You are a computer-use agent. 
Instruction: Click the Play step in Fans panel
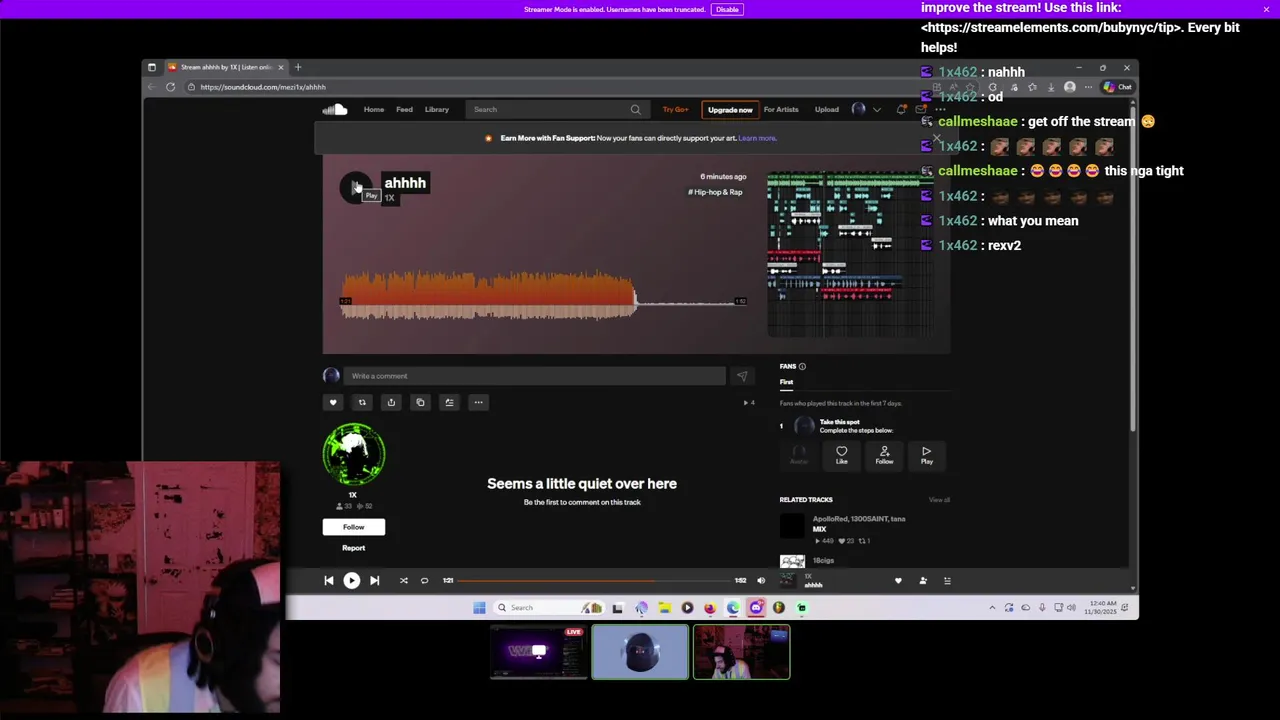926,455
